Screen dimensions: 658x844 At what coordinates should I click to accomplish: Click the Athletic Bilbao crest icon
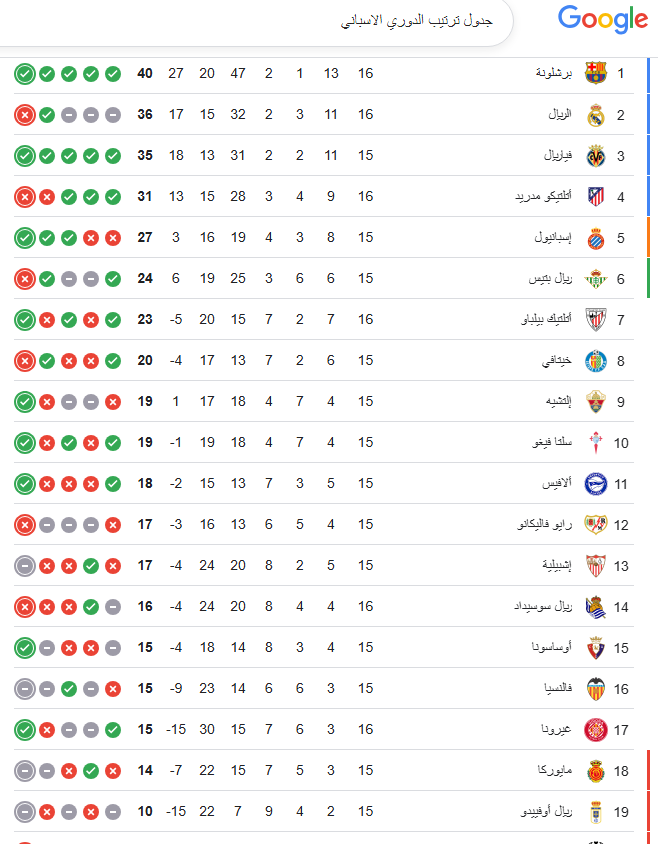point(595,319)
